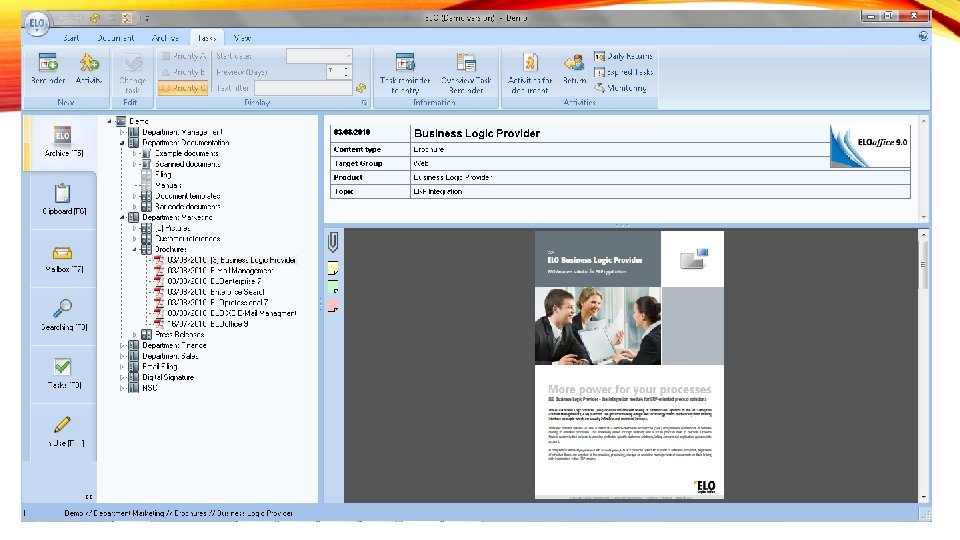The height and width of the screenshot is (540, 960).
Task: Adjust the Preview (Days) spinner
Action: [346, 72]
